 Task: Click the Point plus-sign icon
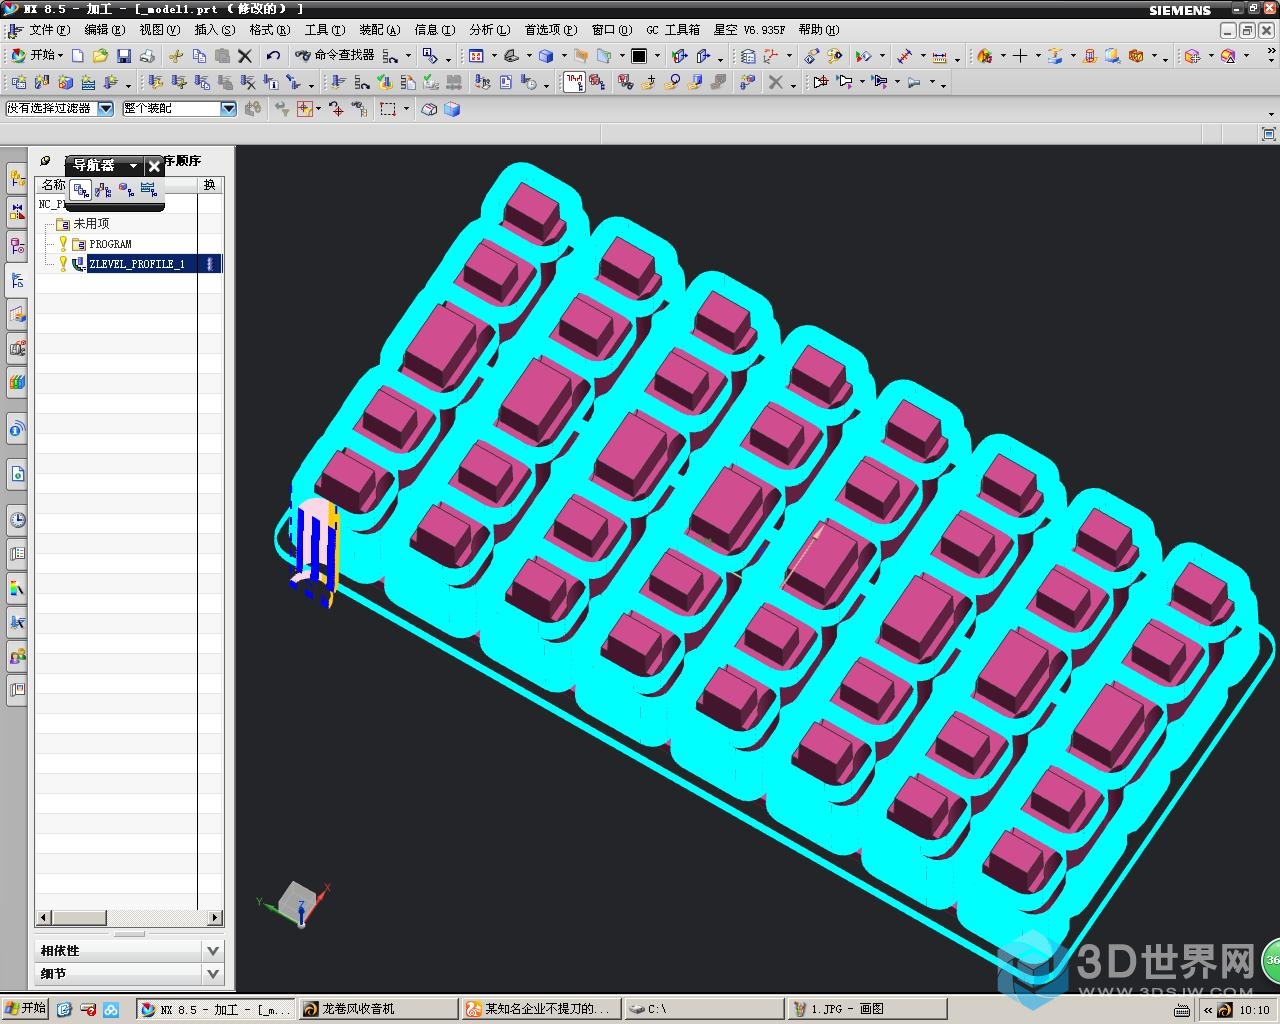pos(1019,56)
